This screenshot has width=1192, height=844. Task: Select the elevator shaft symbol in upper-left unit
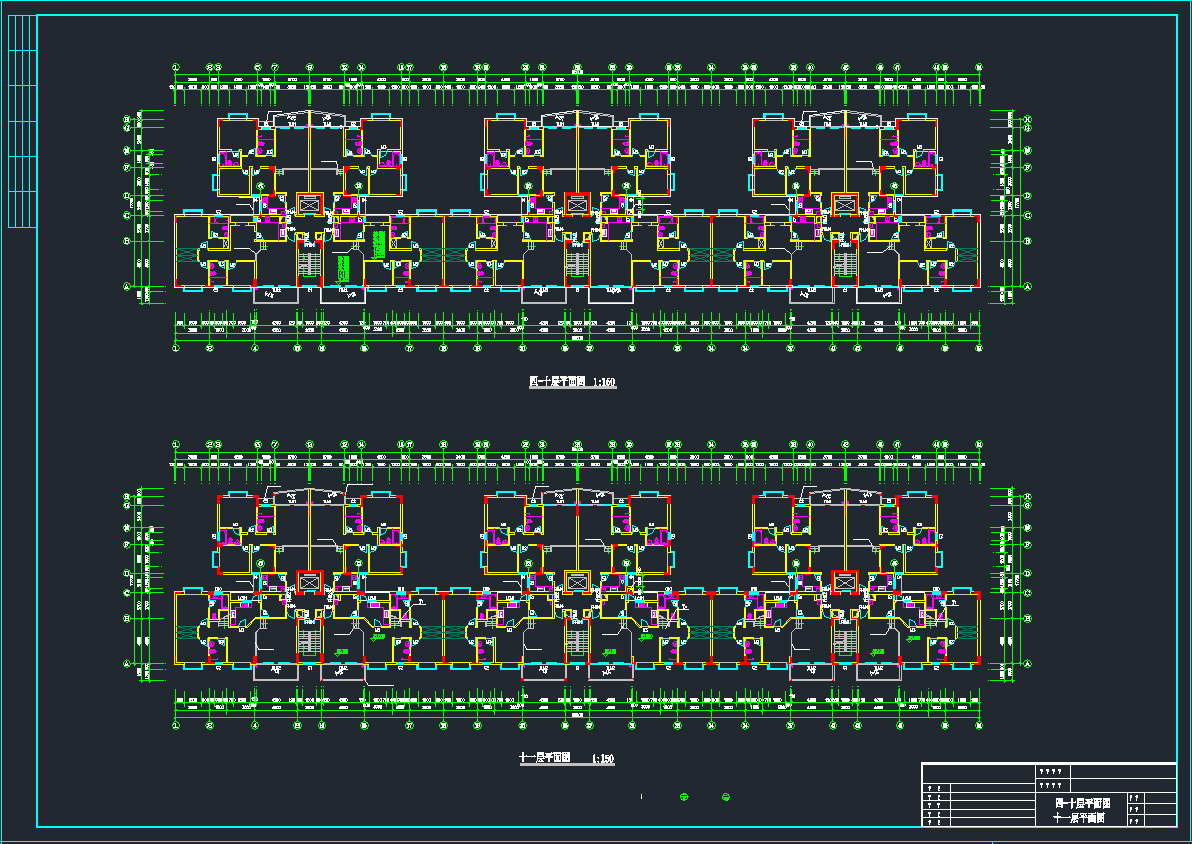coord(310,204)
